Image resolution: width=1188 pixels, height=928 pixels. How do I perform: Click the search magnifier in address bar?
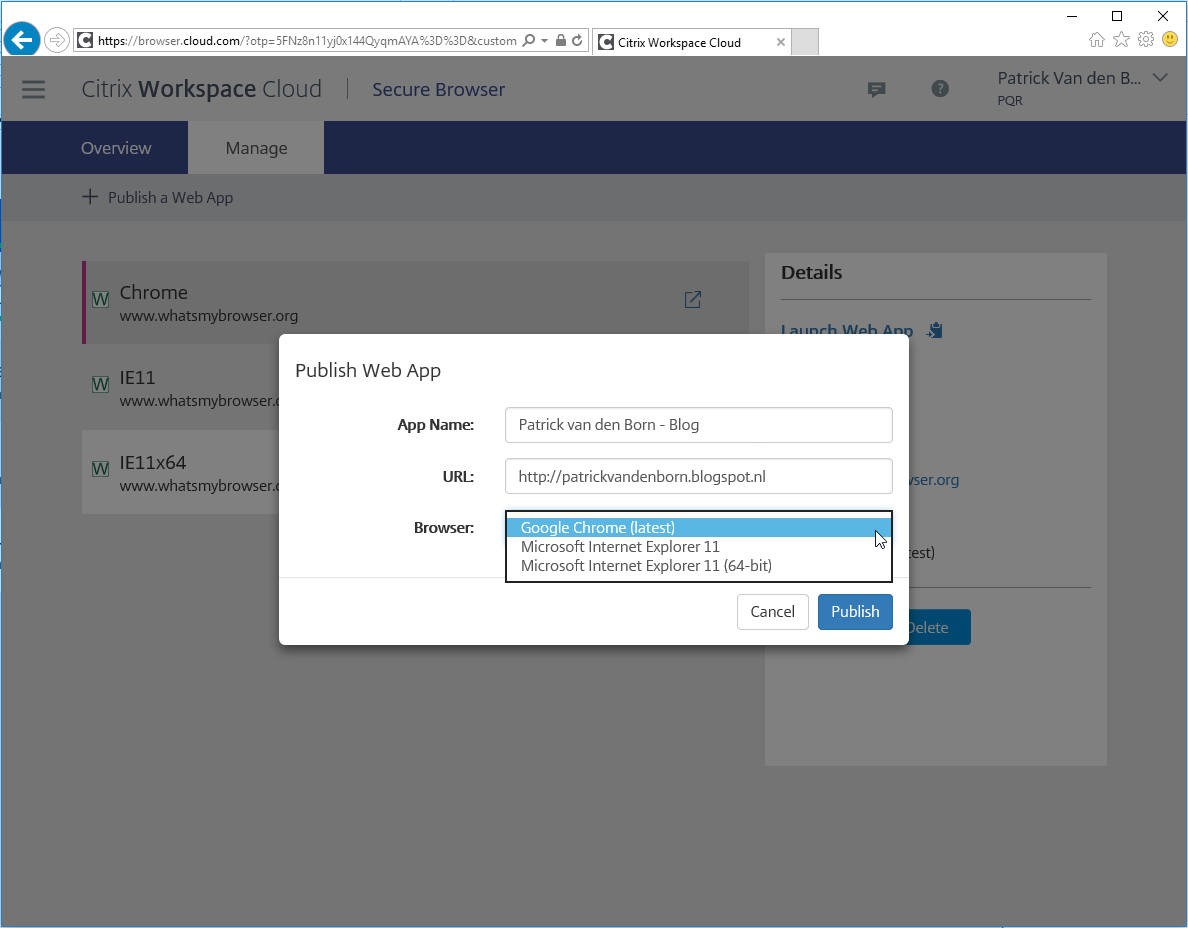(x=529, y=40)
